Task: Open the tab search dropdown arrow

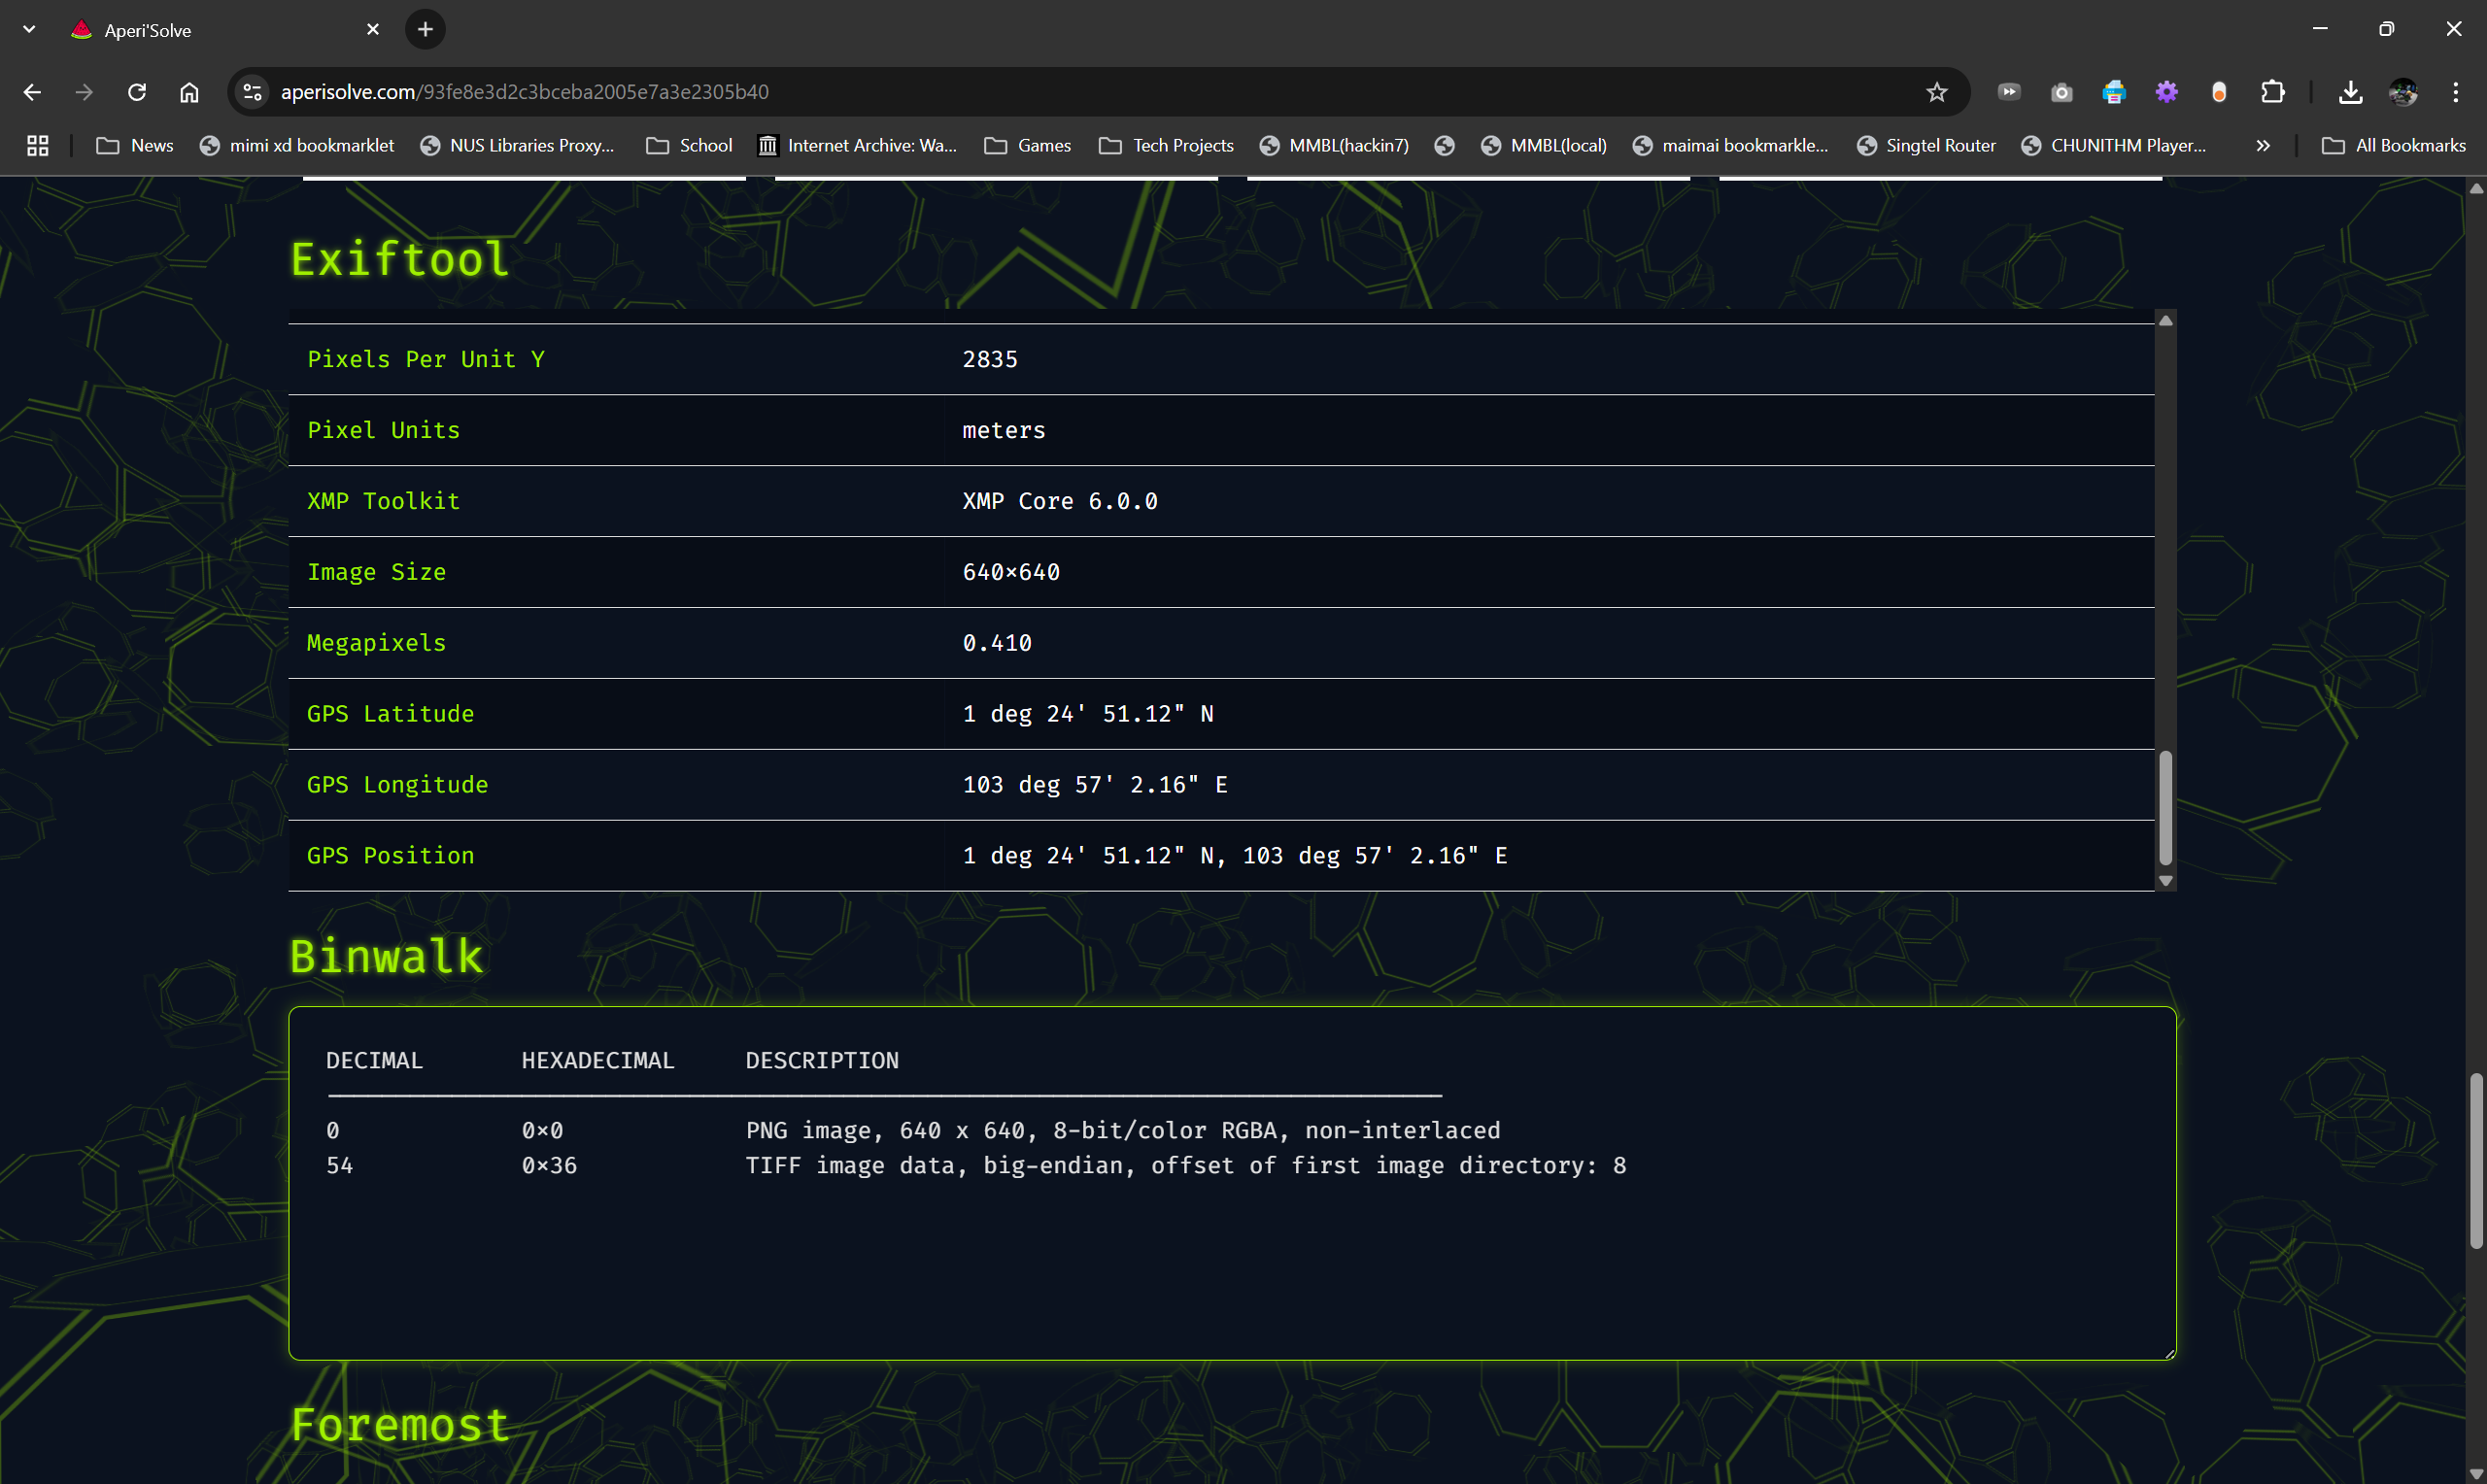Action: point(29,29)
